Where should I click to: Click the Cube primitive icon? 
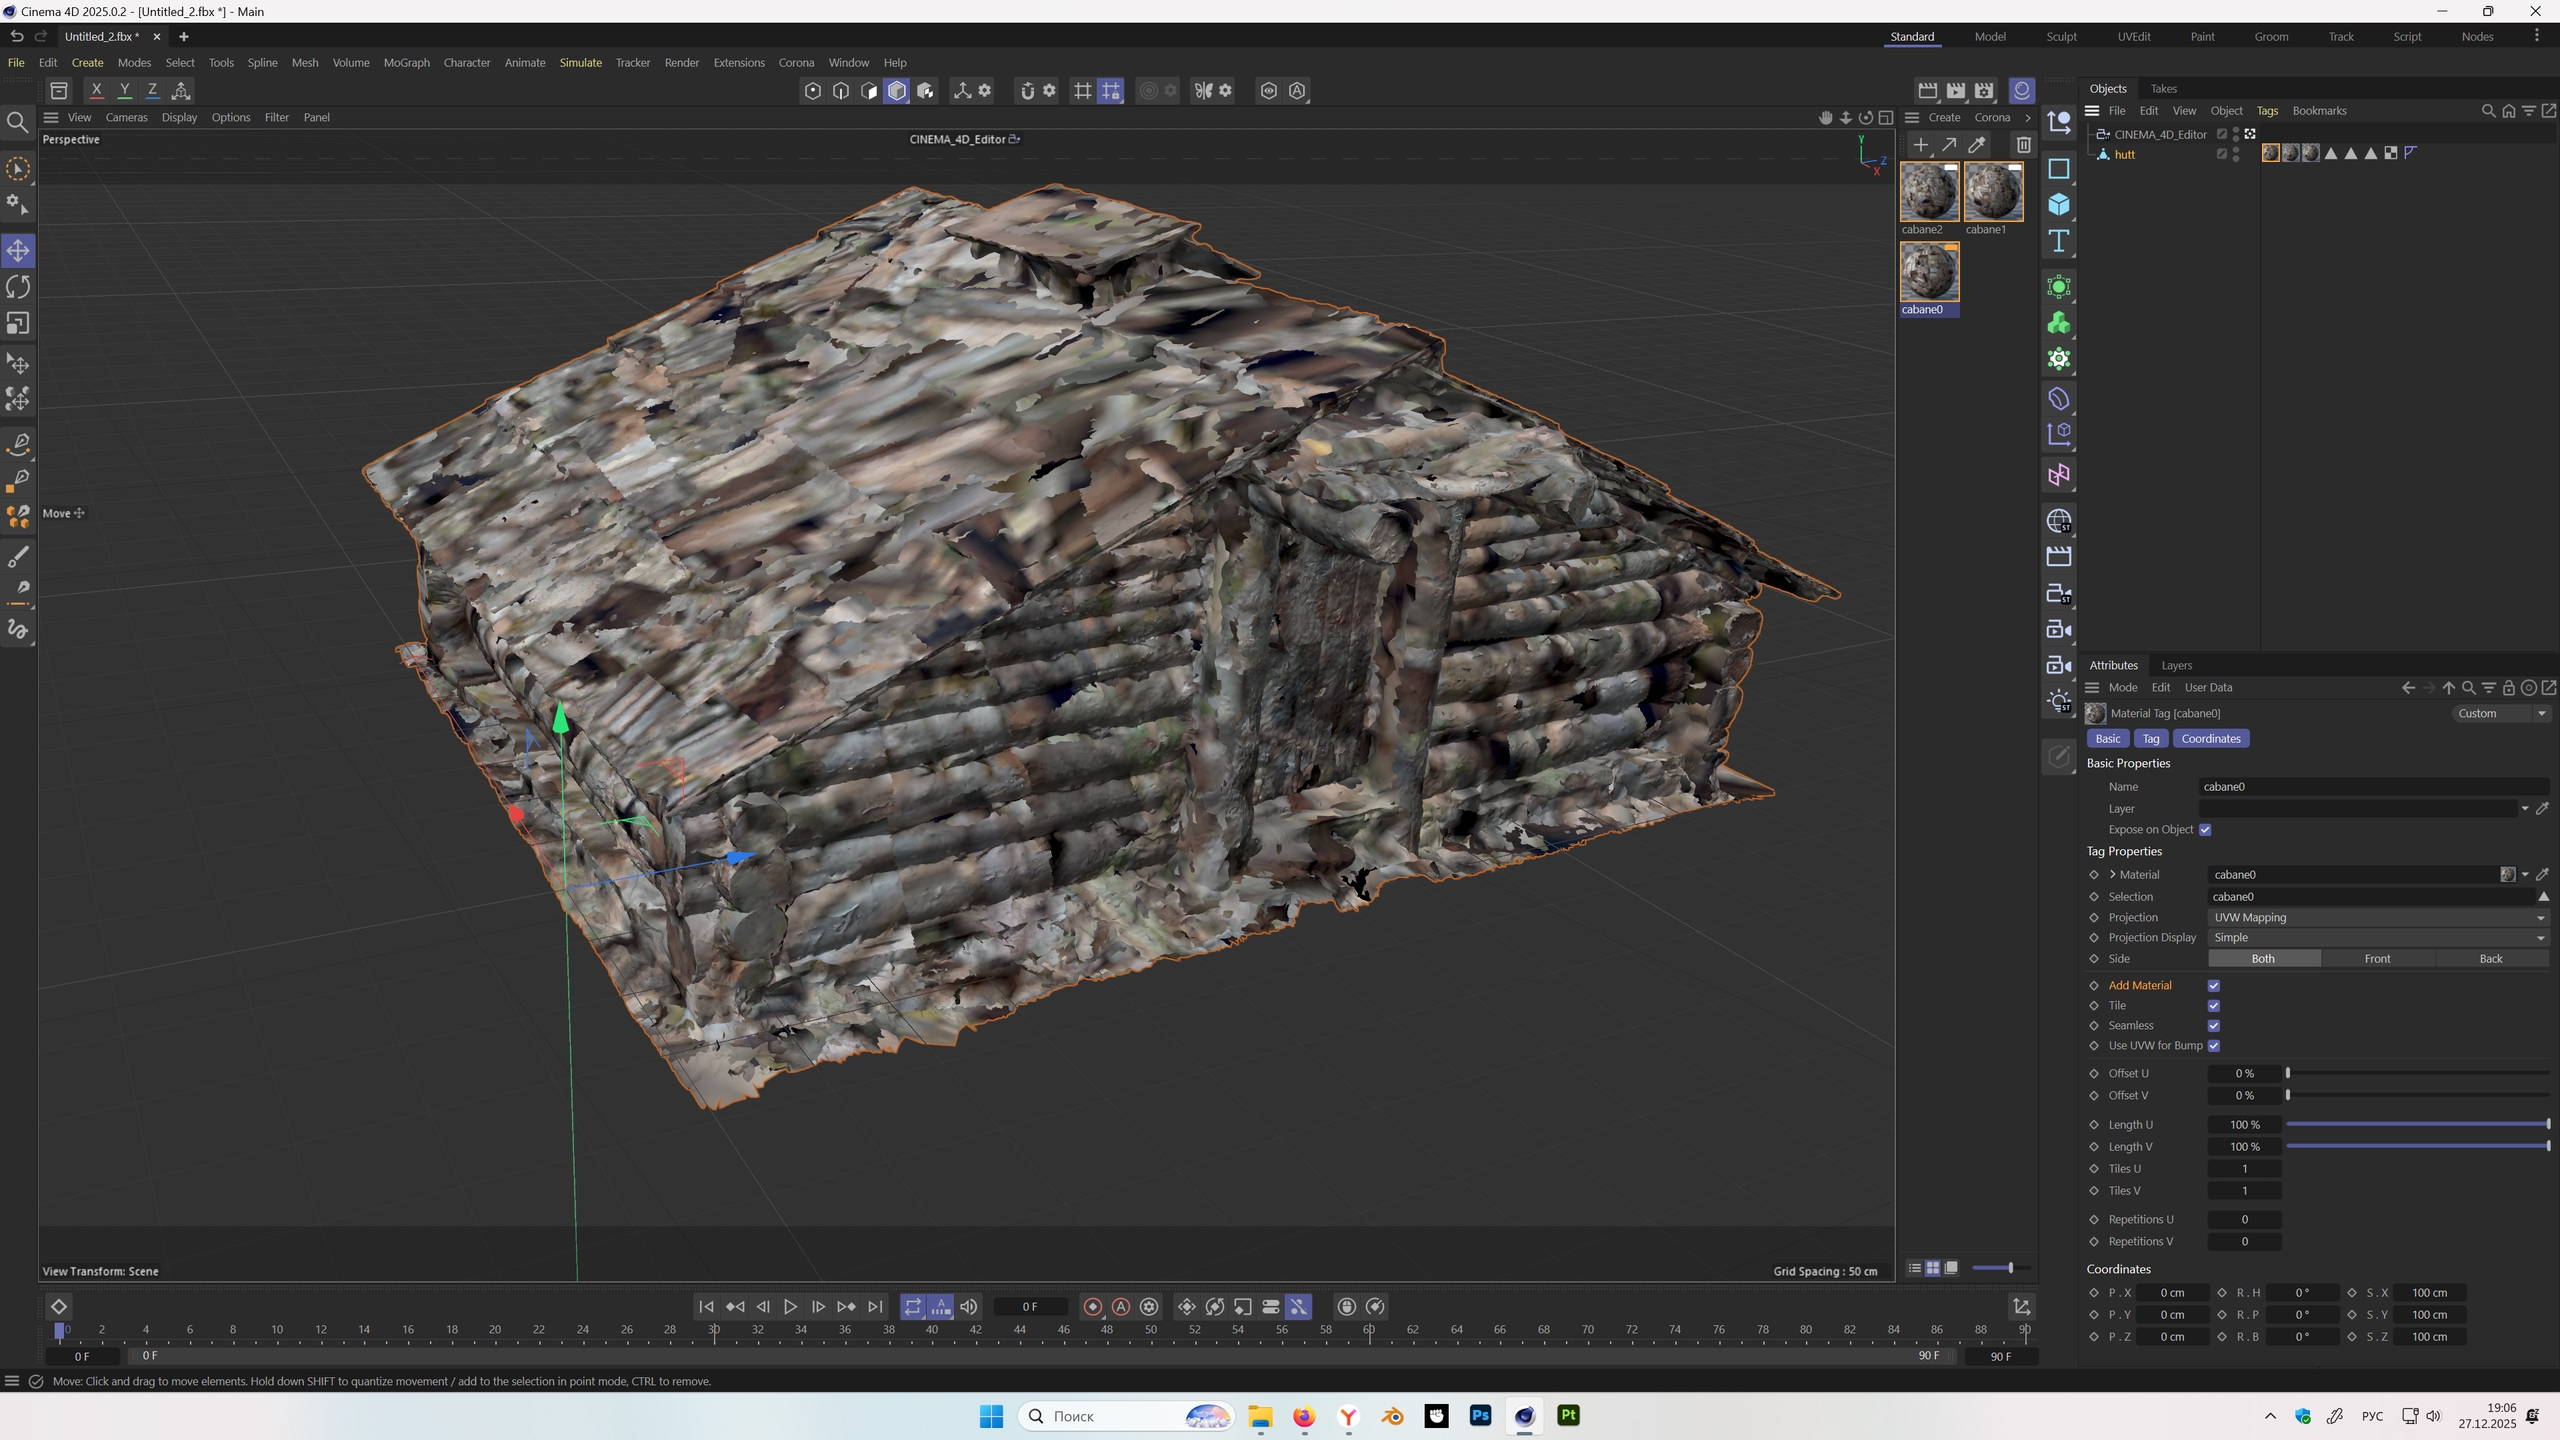(2058, 205)
